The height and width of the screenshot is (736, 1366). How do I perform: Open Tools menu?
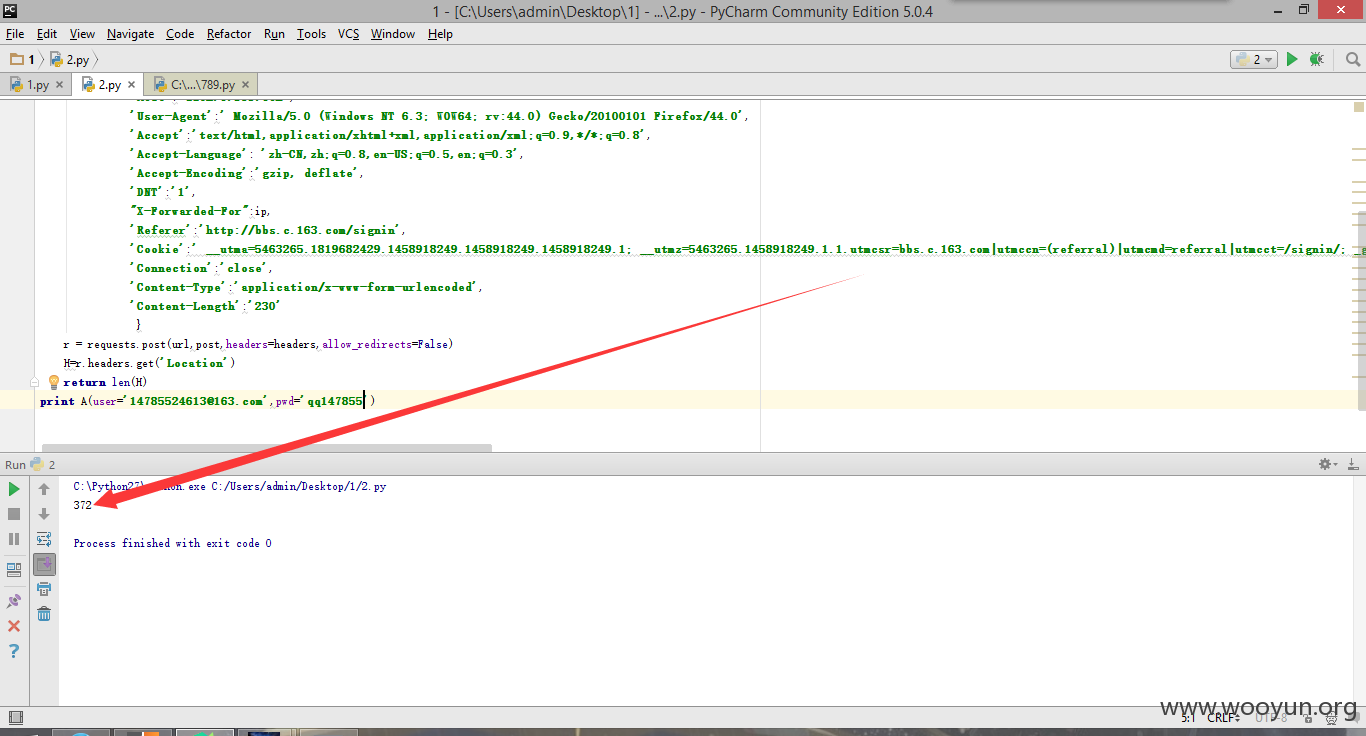click(x=311, y=34)
